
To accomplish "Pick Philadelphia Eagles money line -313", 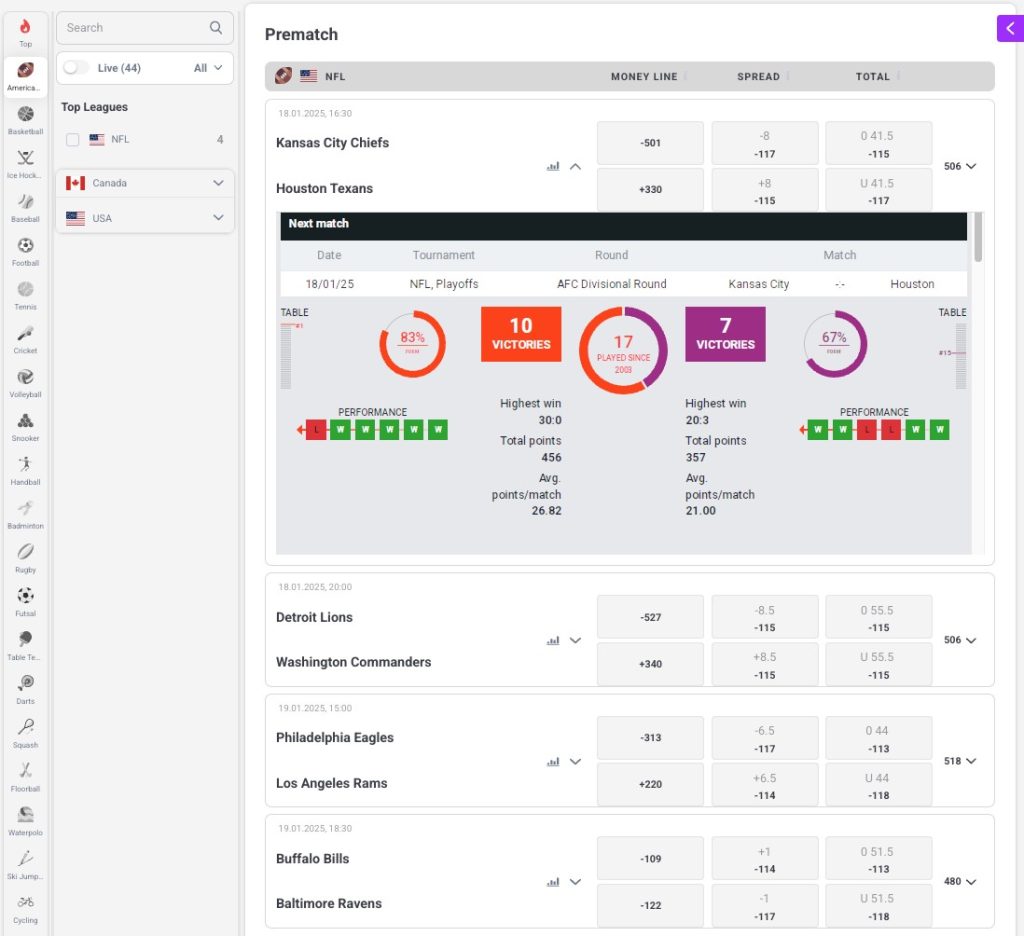I will click(x=650, y=738).
